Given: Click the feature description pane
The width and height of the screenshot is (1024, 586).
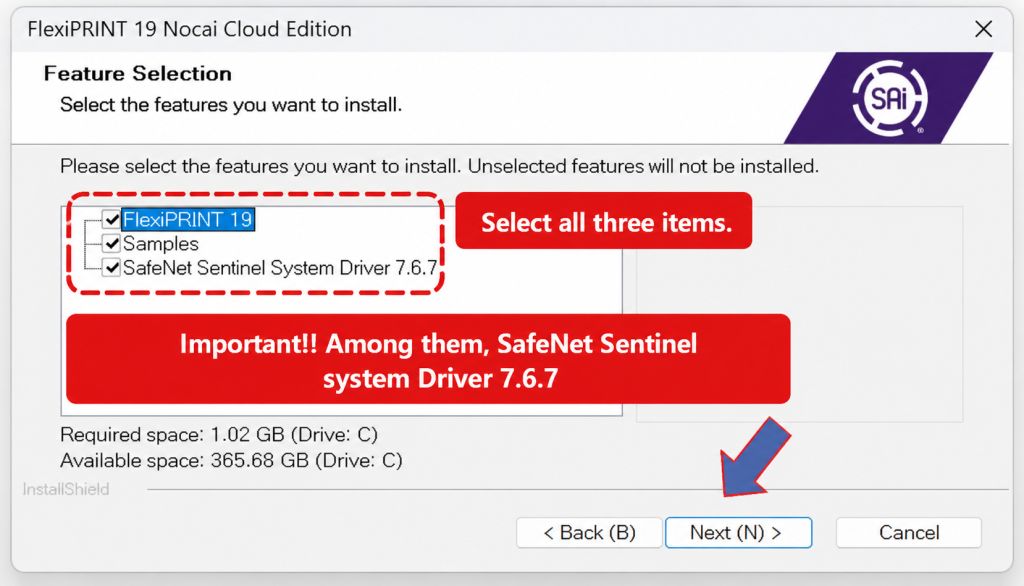Looking at the screenshot, I should 799,314.
